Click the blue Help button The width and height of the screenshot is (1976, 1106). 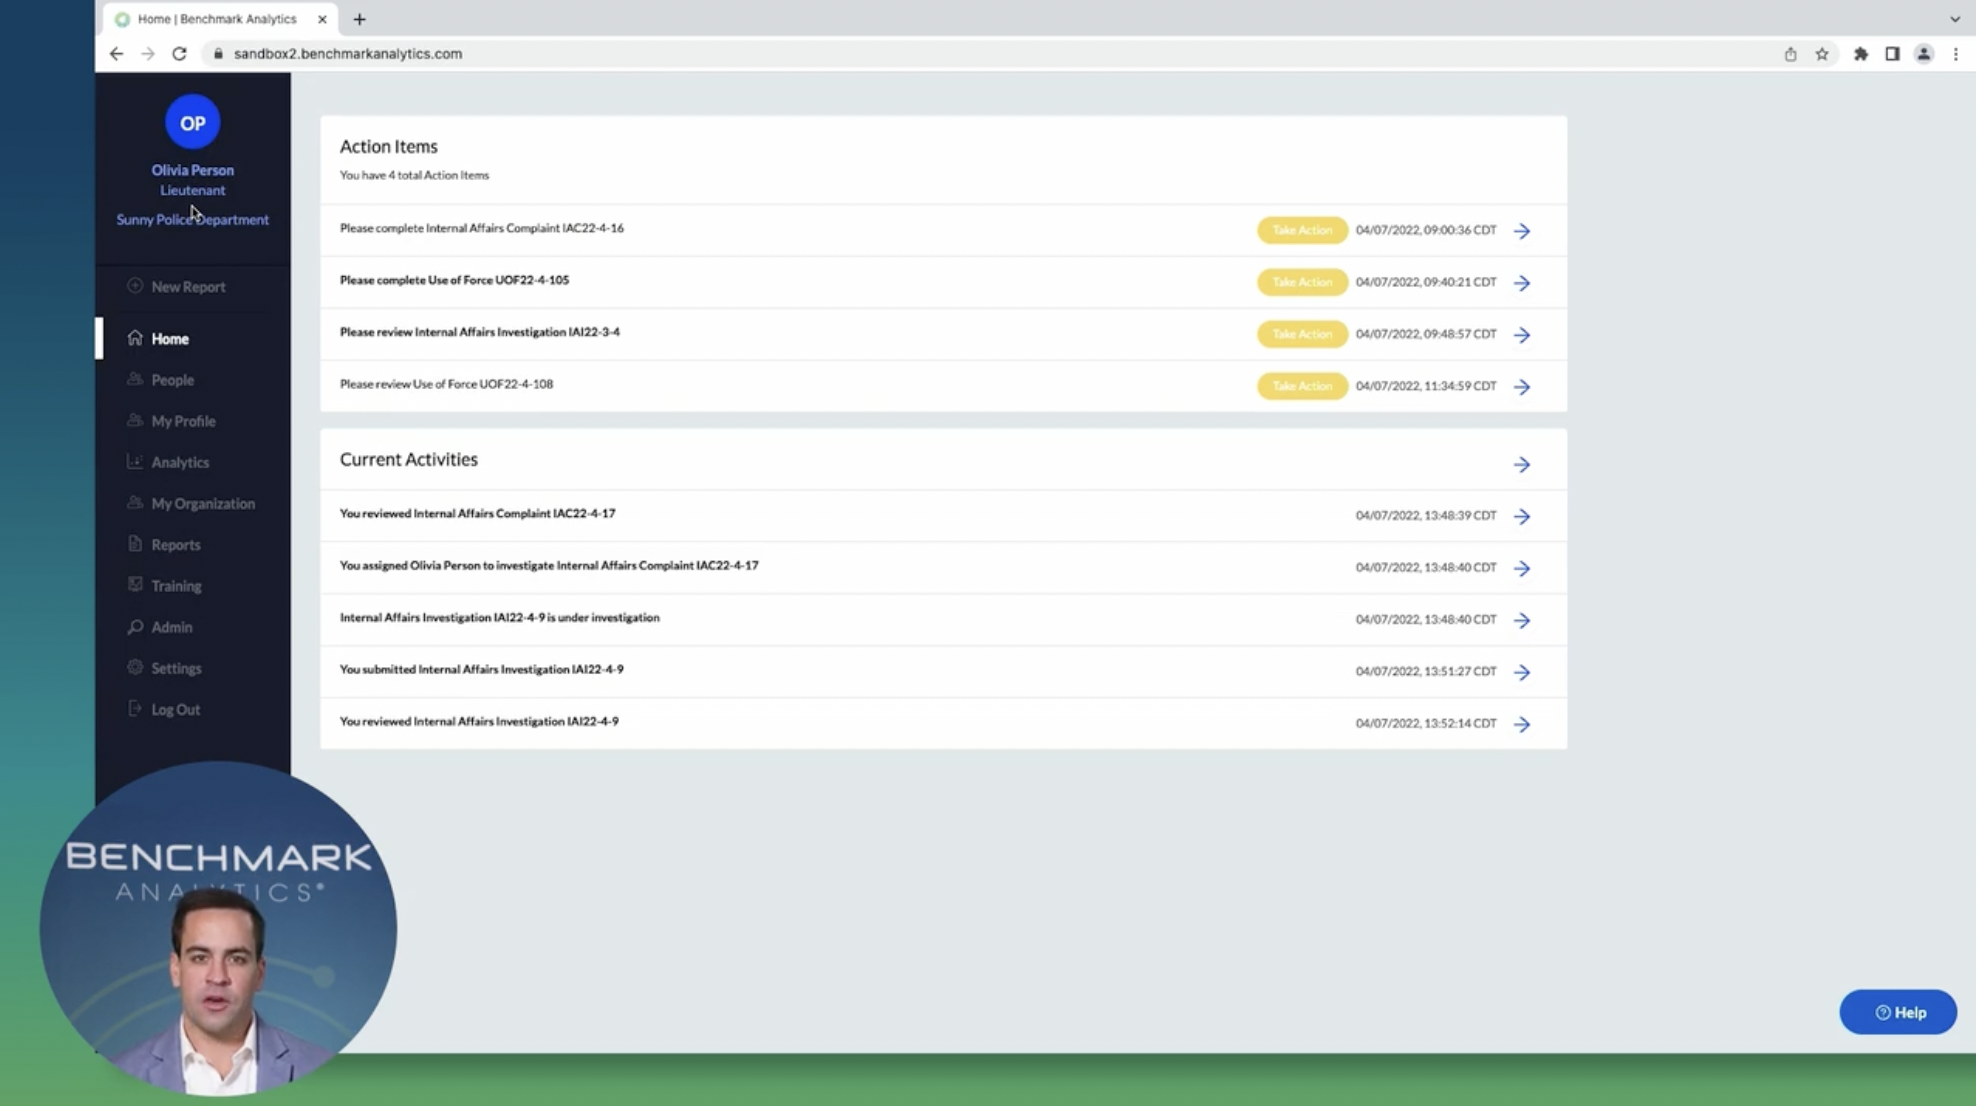pyautogui.click(x=1898, y=1012)
